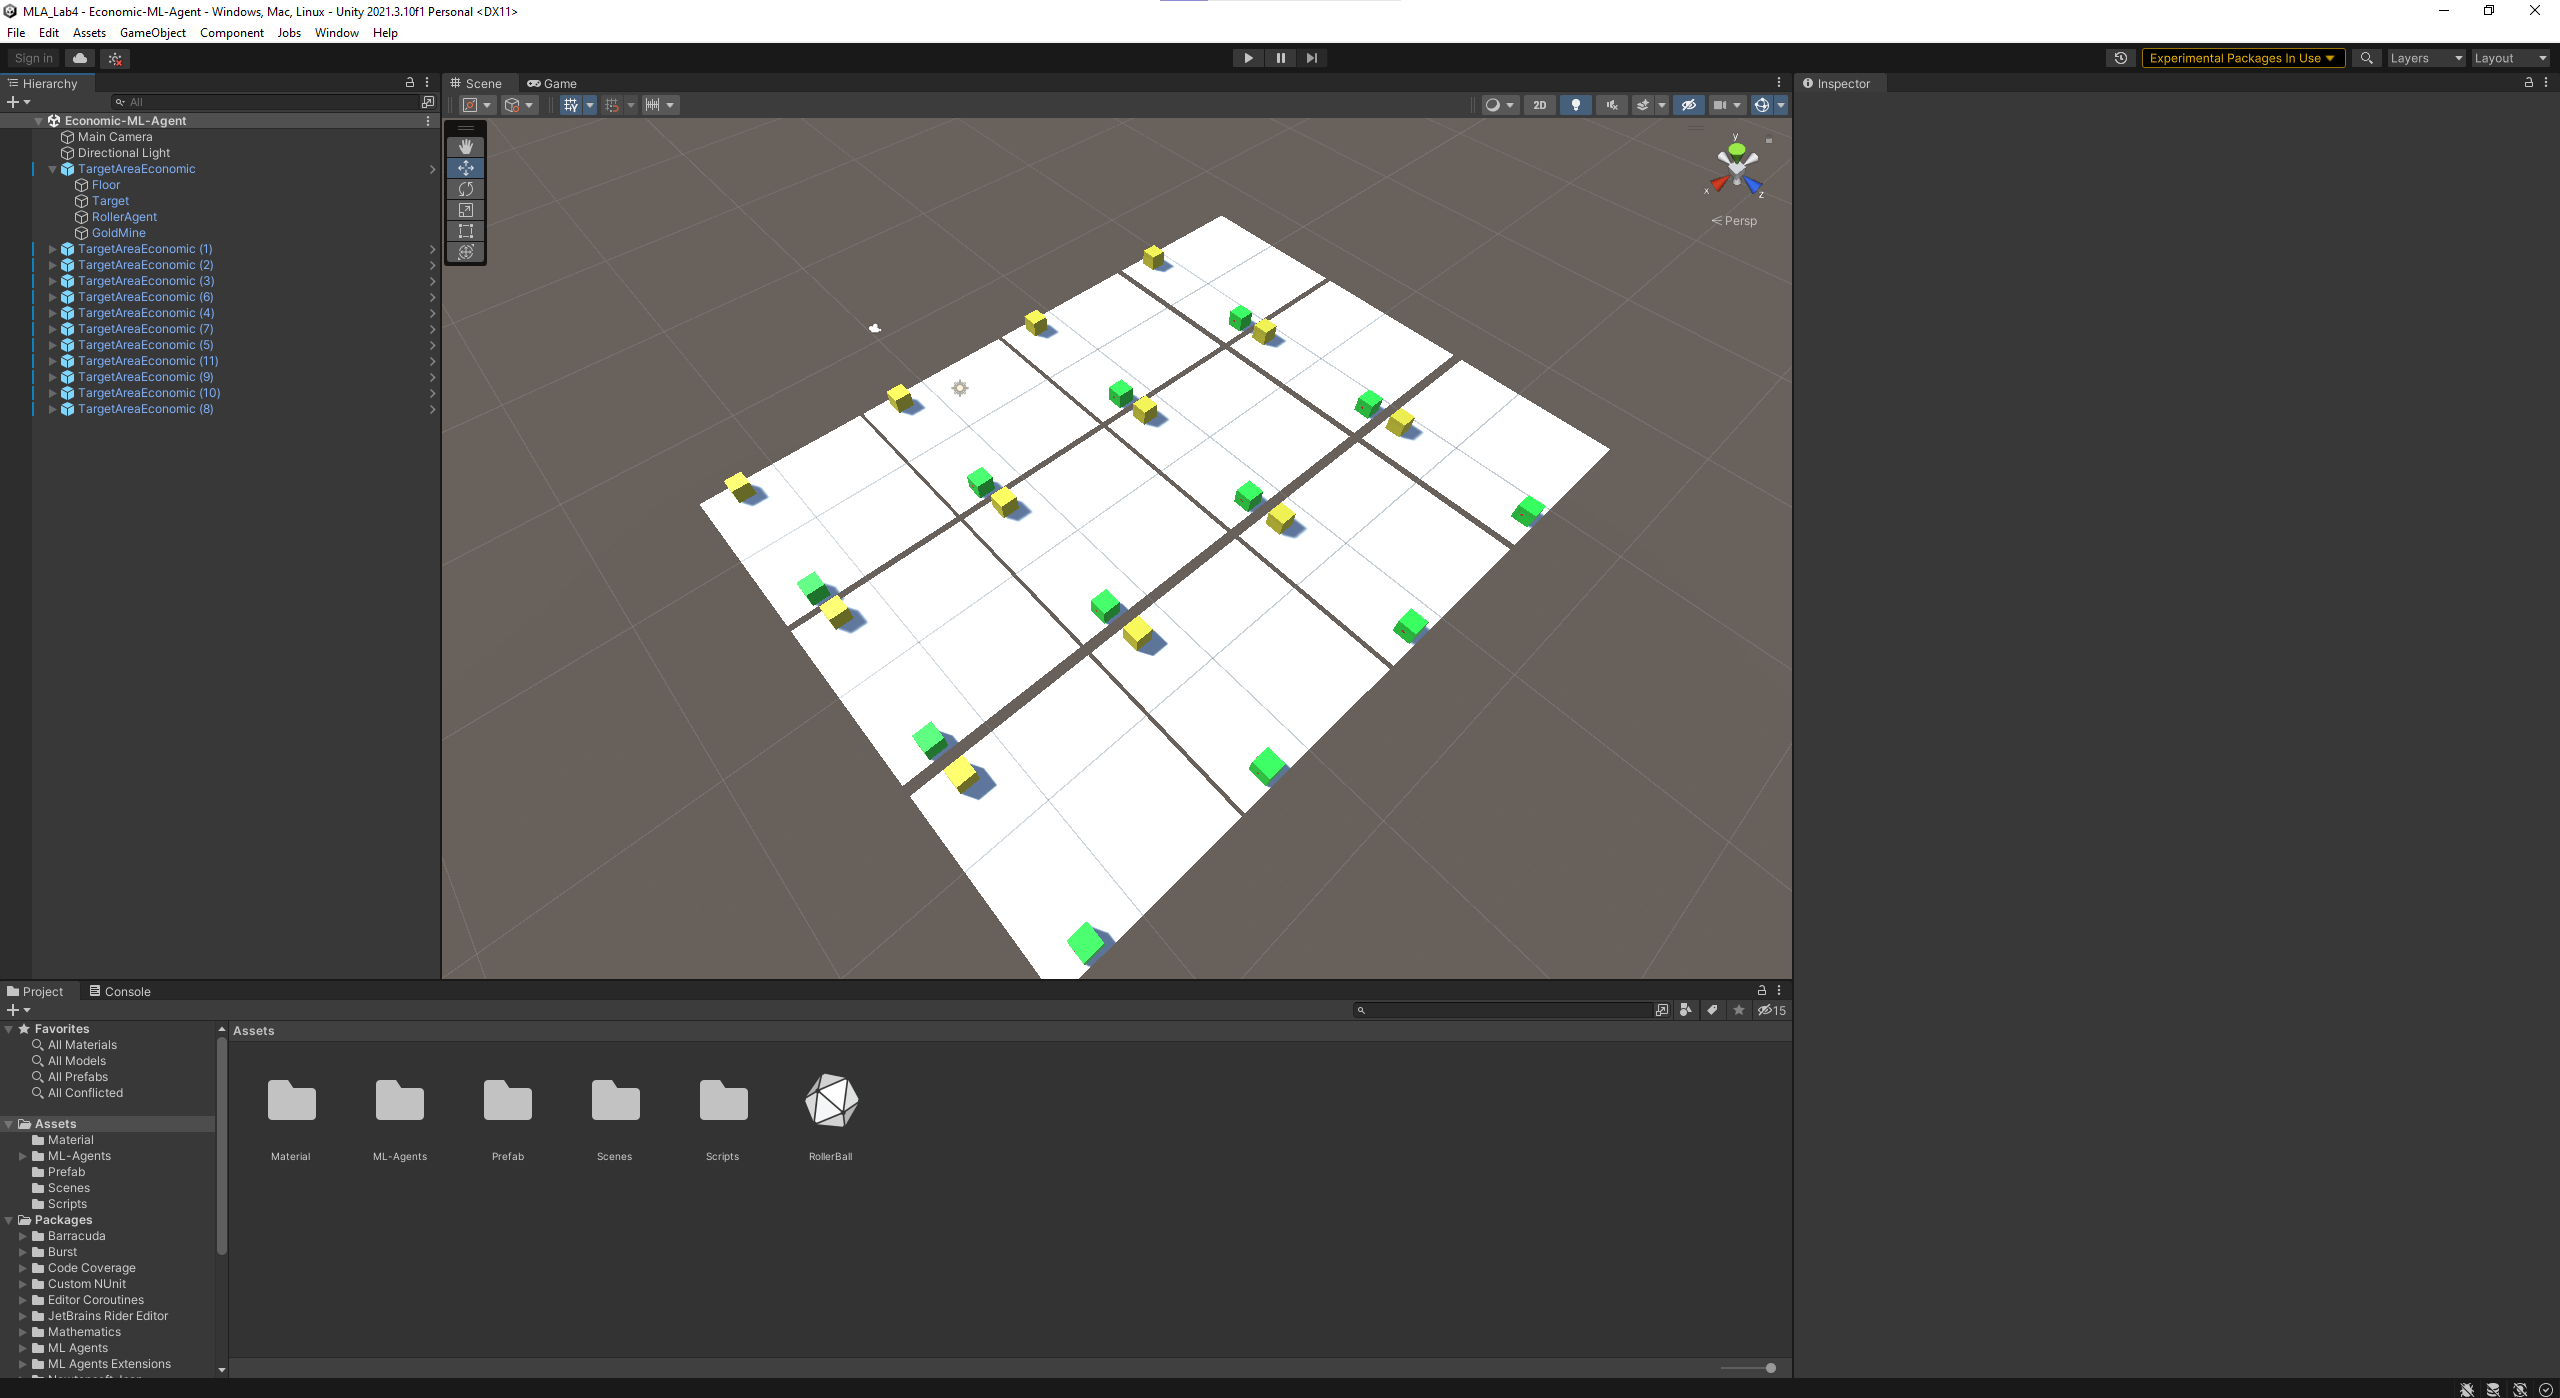Toggle scene lighting on or off

point(1576,105)
